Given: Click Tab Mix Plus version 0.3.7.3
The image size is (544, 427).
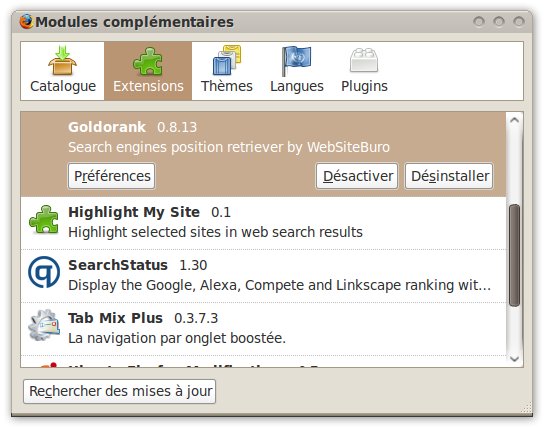Looking at the screenshot, I should [196, 318].
